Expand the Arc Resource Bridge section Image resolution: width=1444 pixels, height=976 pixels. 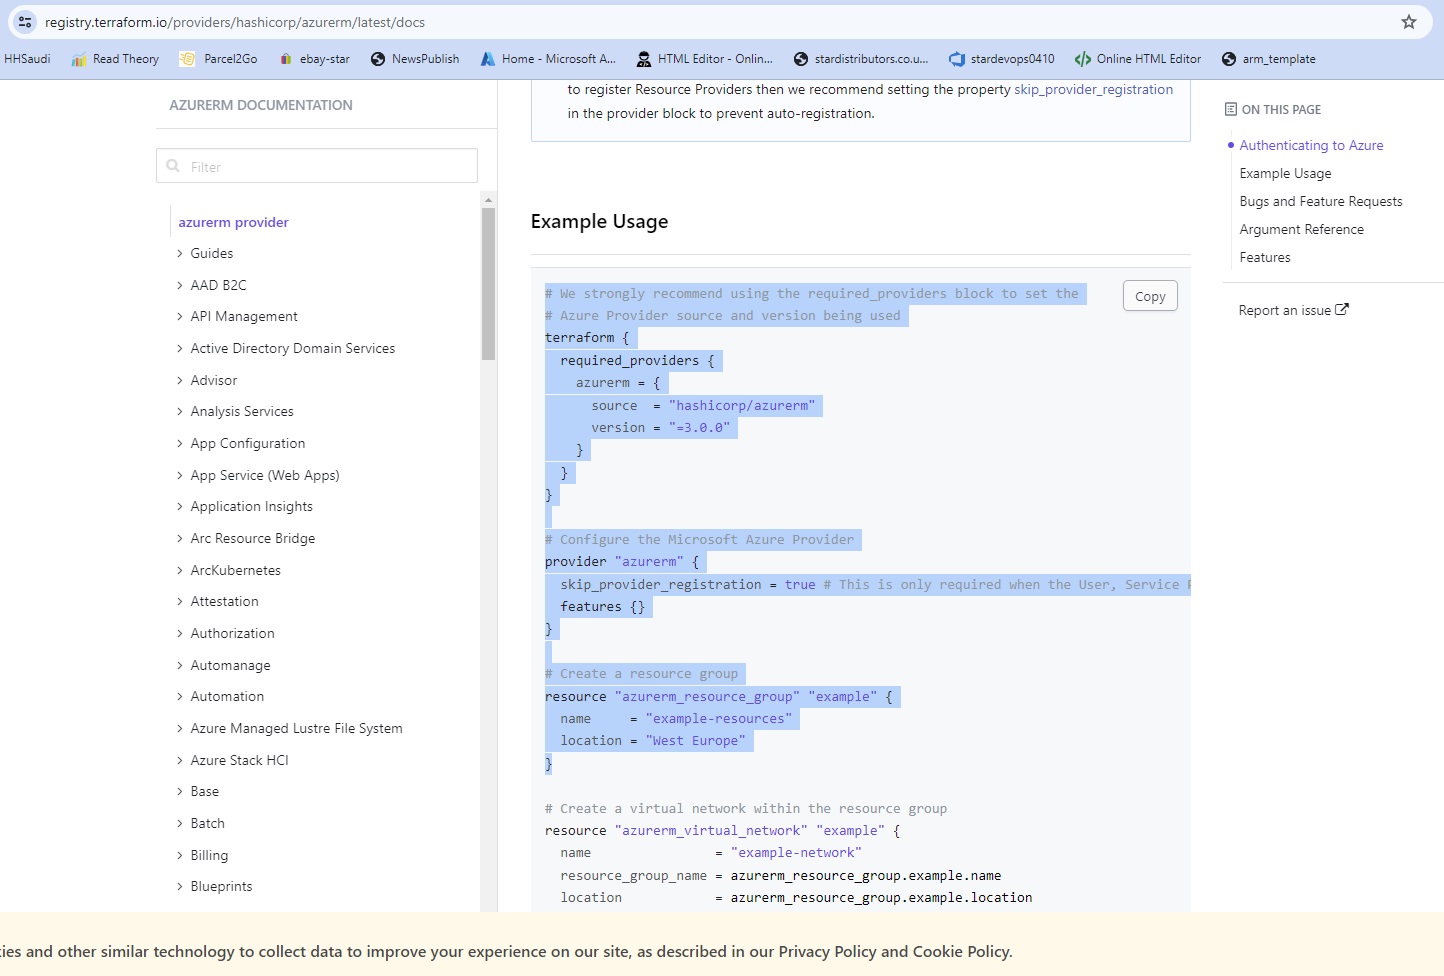(180, 539)
